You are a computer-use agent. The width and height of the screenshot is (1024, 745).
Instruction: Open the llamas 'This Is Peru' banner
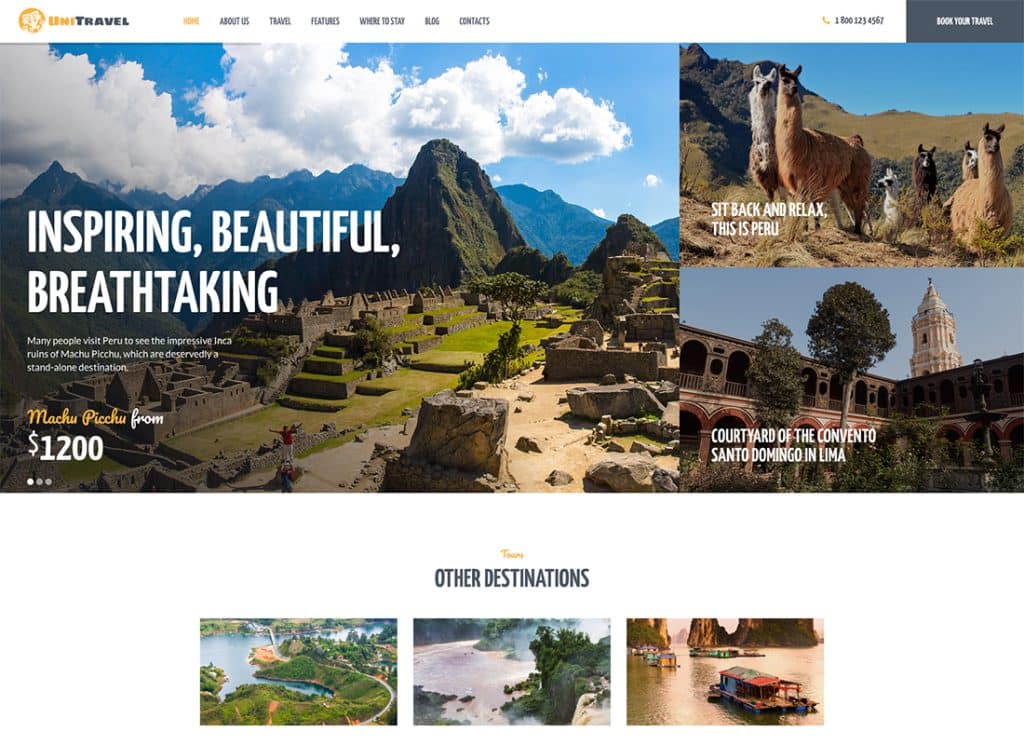(x=852, y=155)
